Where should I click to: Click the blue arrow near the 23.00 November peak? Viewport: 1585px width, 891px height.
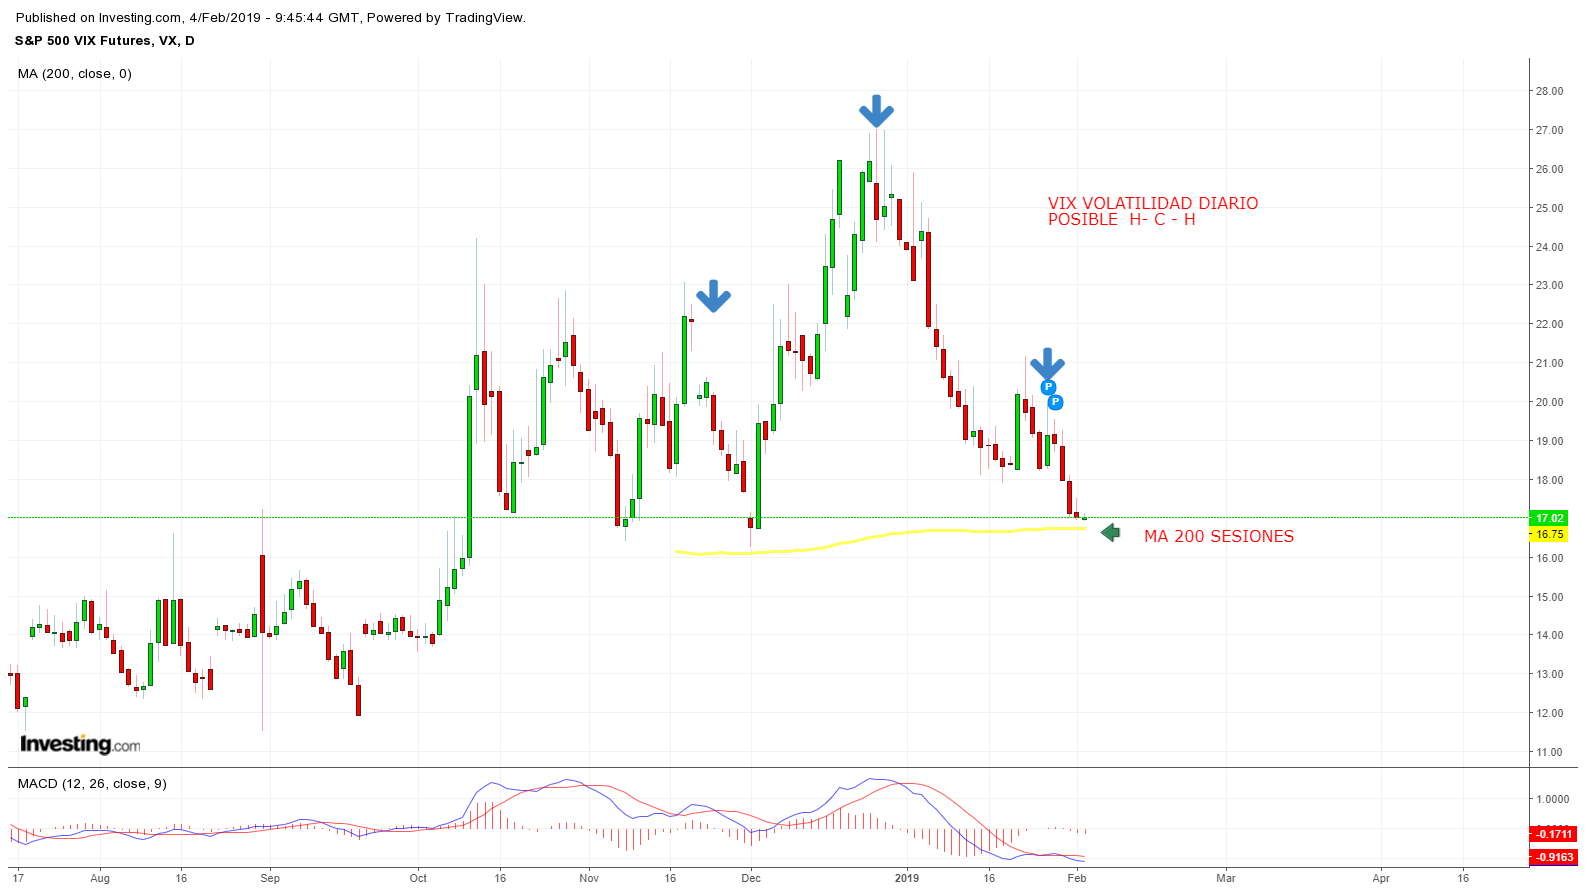pyautogui.click(x=713, y=295)
